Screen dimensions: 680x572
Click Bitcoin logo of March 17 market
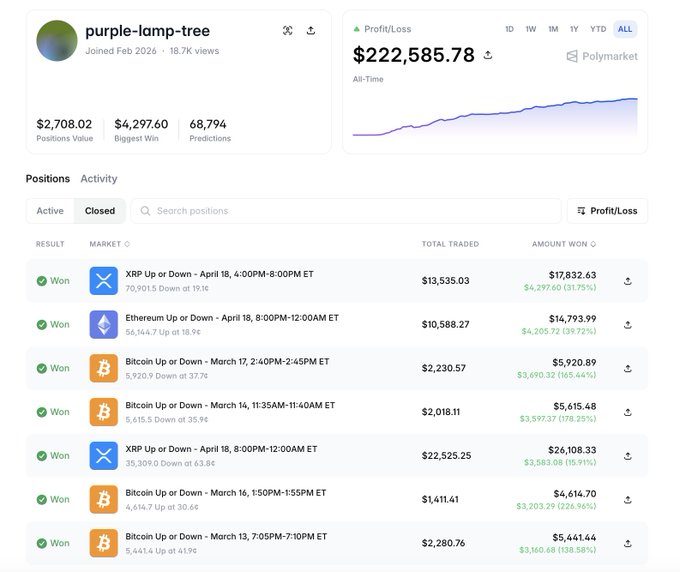(104, 368)
